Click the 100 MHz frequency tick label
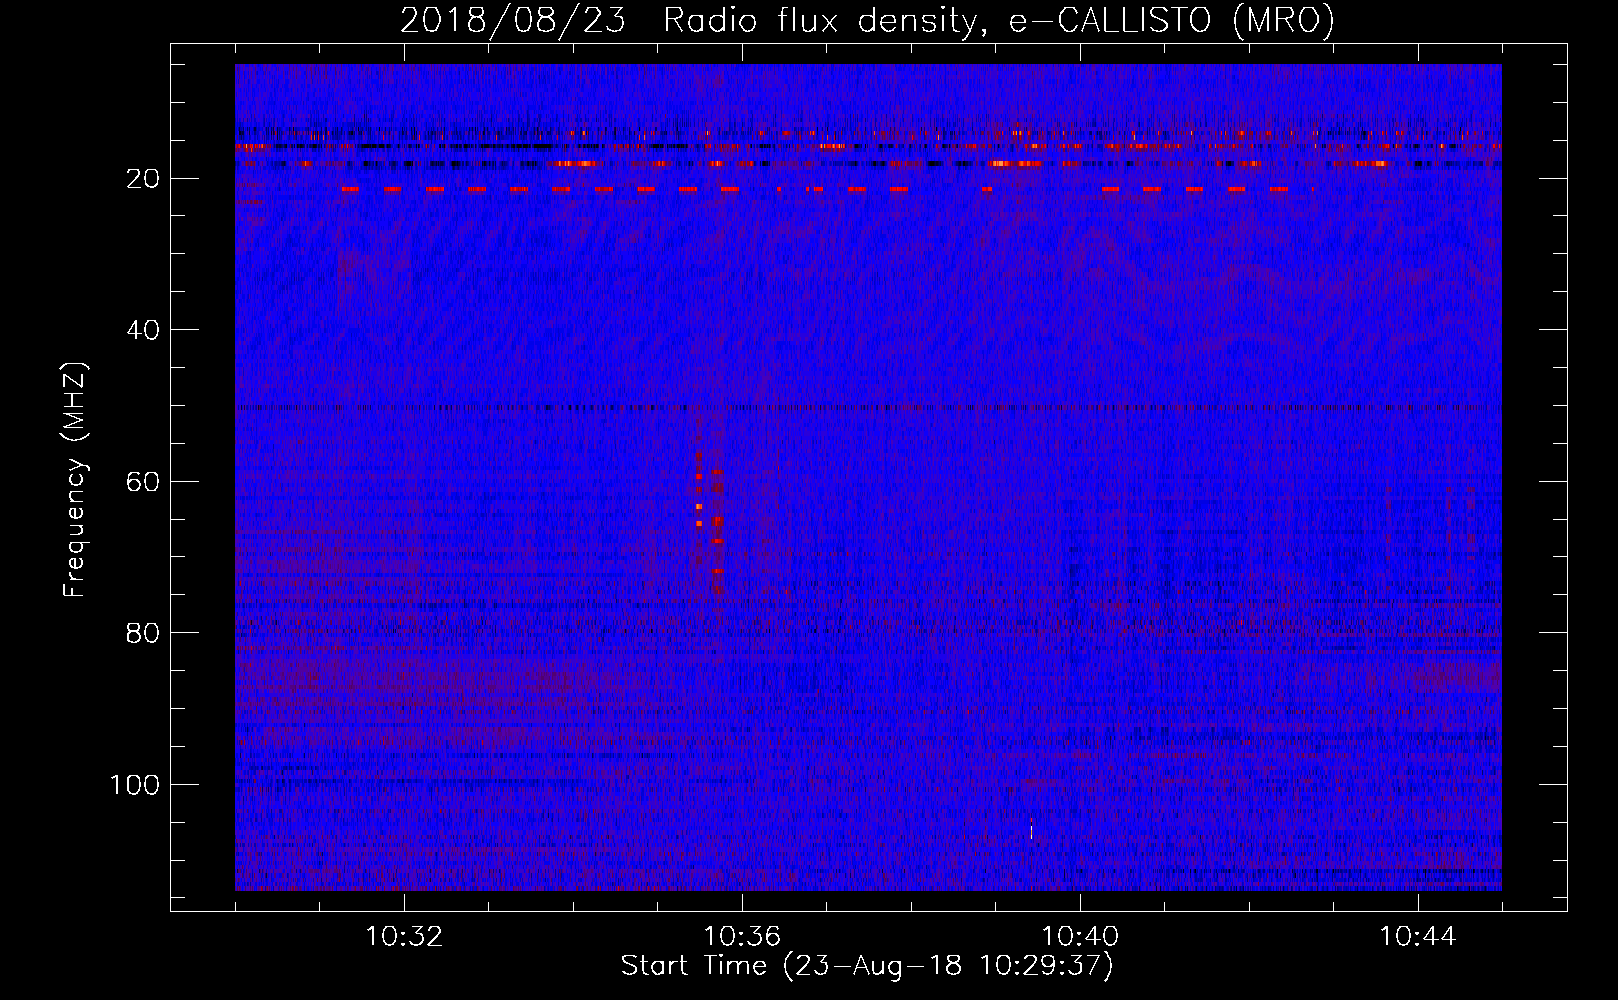Viewport: 1618px width, 1000px height. pos(135,785)
